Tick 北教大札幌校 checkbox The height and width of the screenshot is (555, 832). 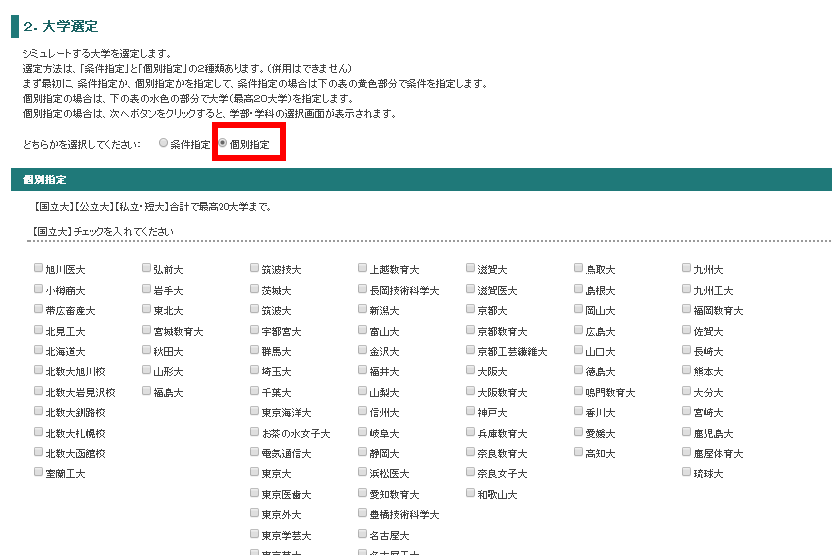38,431
